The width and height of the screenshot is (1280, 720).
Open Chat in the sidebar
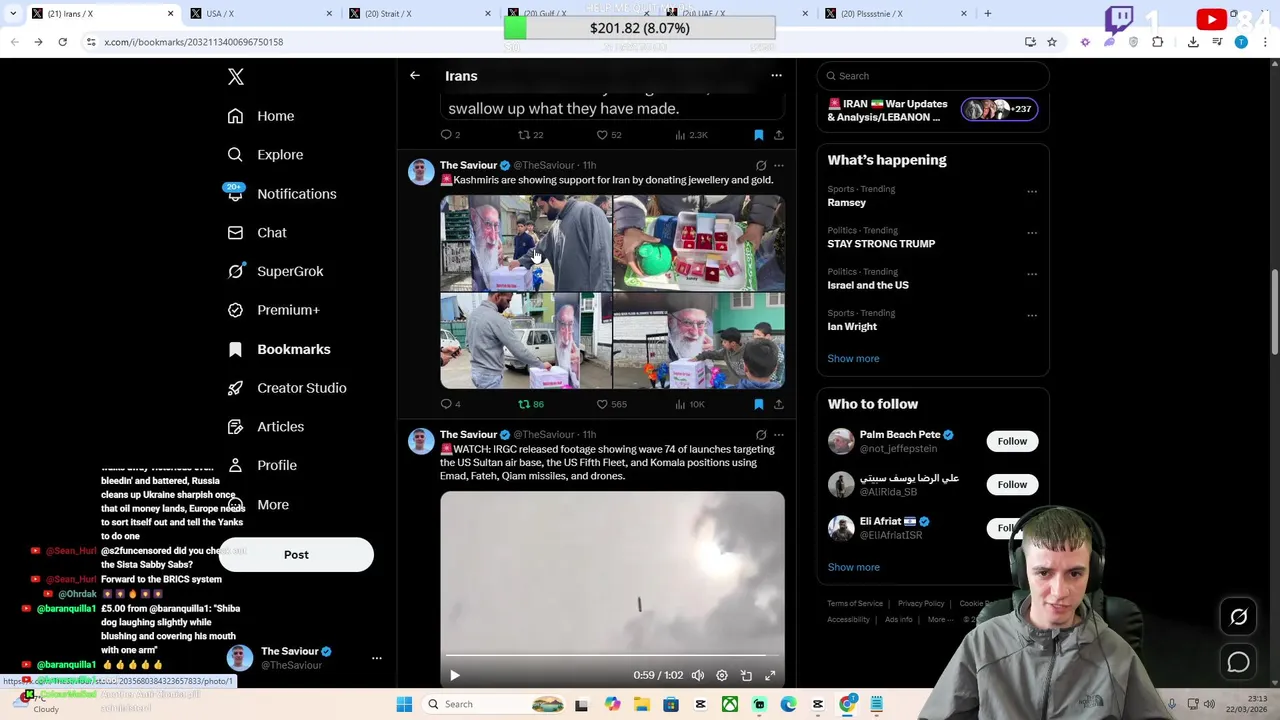click(257, 233)
